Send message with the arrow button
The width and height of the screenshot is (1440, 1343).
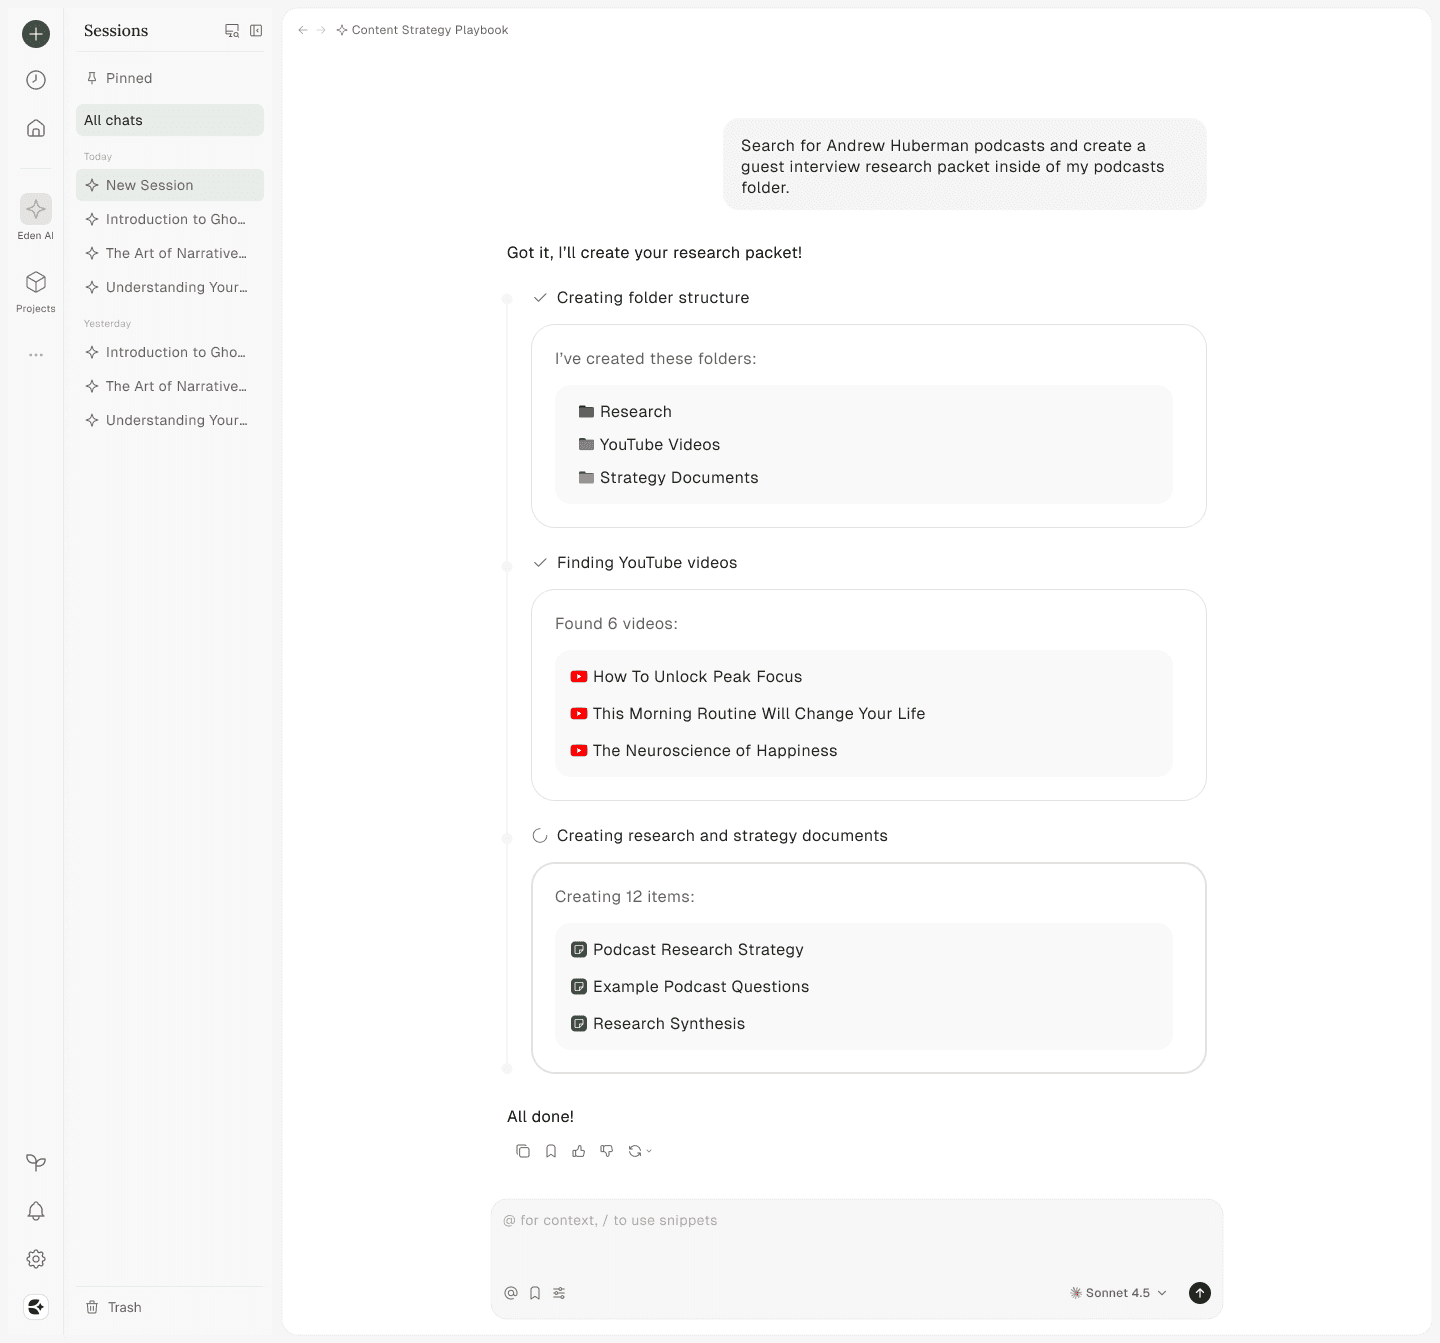pyautogui.click(x=1200, y=1293)
